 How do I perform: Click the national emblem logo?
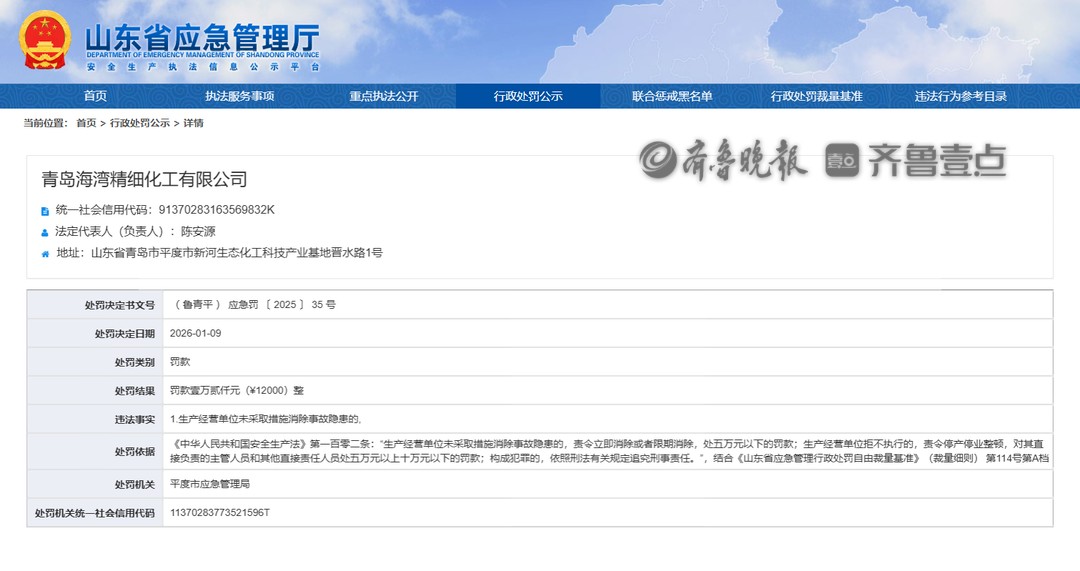(x=45, y=40)
